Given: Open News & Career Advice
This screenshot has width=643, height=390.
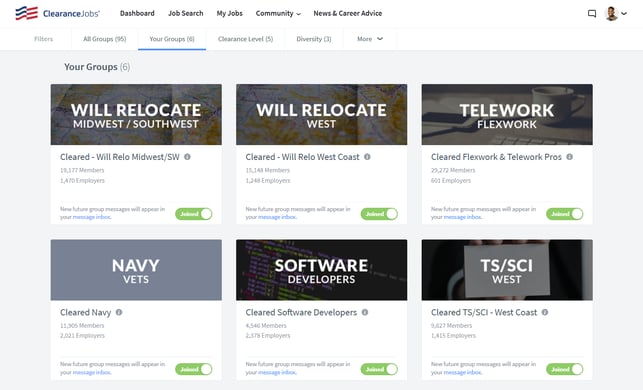Looking at the screenshot, I should point(348,13).
